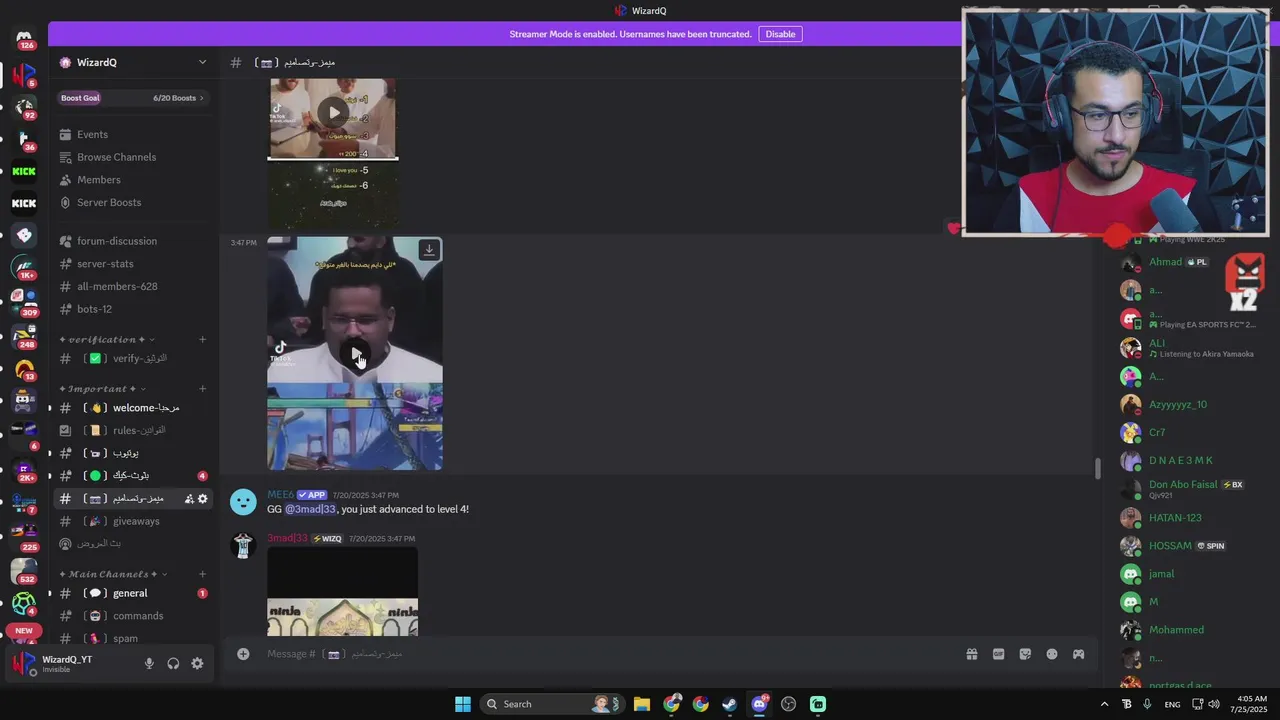Play the top video with numbered list
The height and width of the screenshot is (720, 1280).
(333, 112)
